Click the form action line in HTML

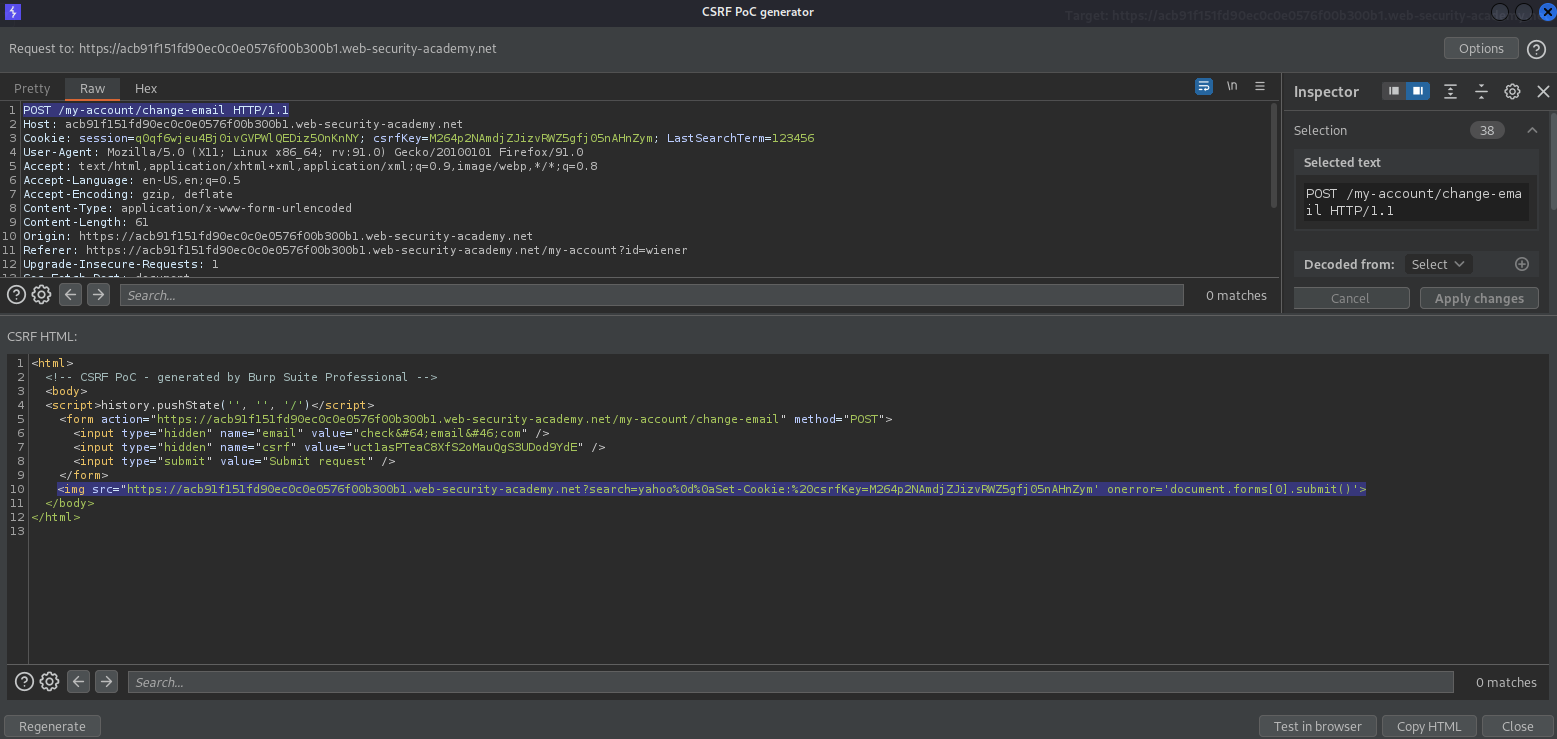point(475,419)
